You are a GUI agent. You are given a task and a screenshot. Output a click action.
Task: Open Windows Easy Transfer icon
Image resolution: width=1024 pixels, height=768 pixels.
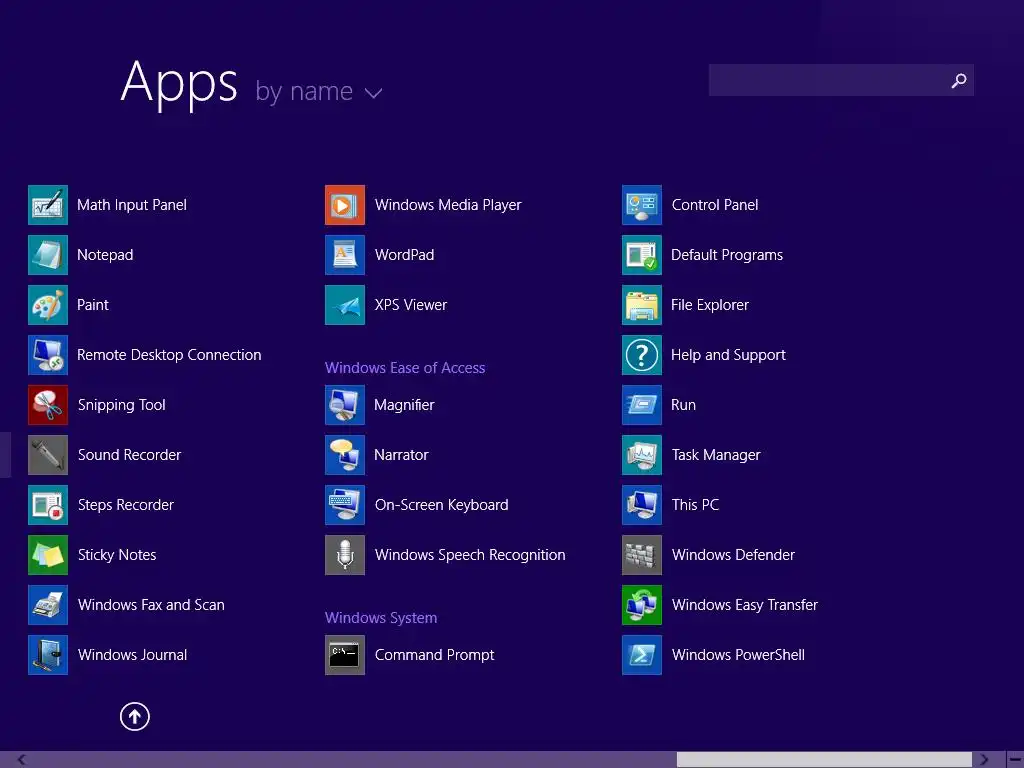[x=642, y=605]
